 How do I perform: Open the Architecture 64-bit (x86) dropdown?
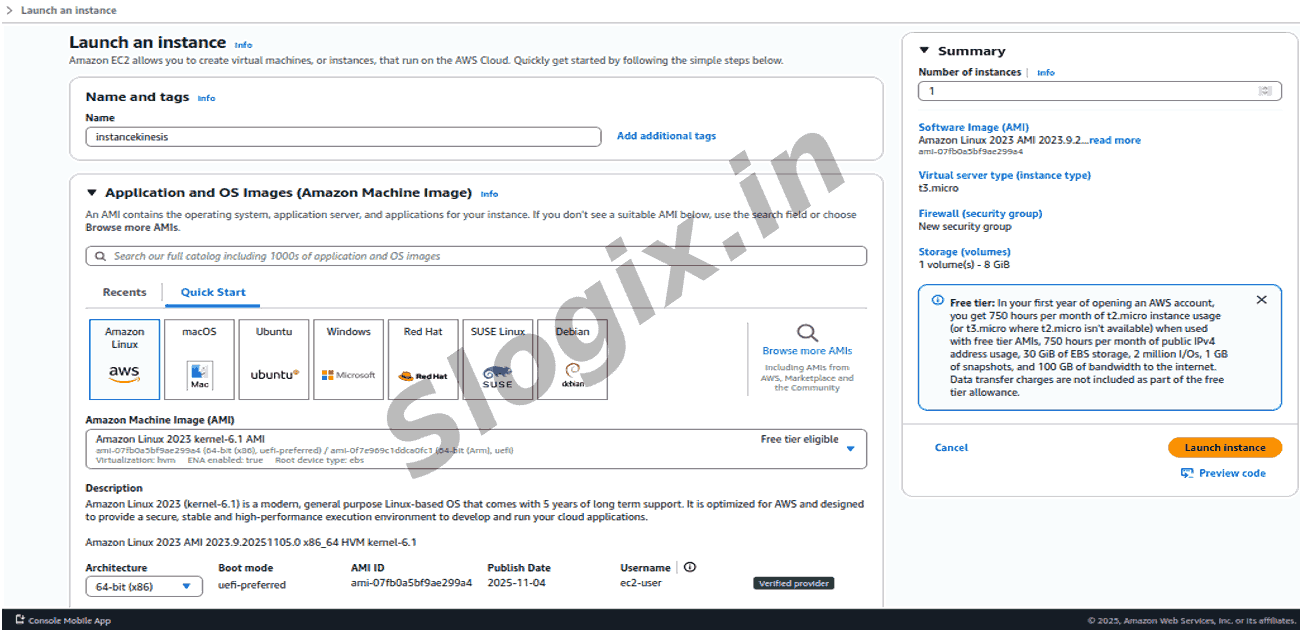click(x=144, y=587)
